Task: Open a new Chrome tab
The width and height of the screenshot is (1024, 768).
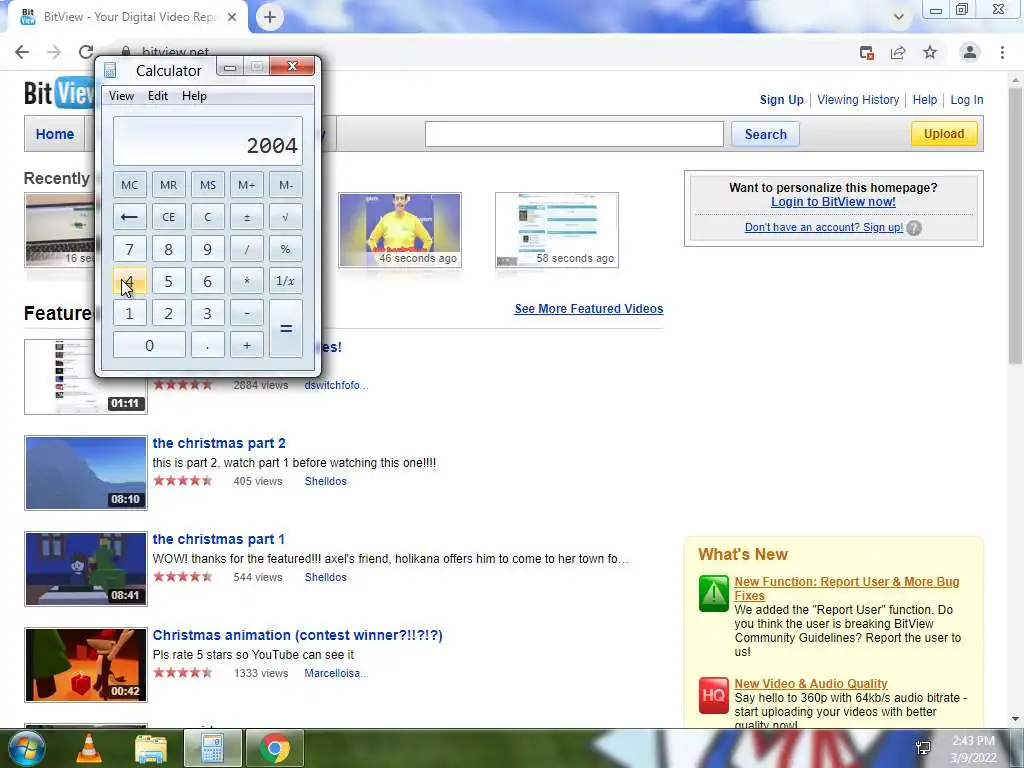Action: tap(270, 18)
